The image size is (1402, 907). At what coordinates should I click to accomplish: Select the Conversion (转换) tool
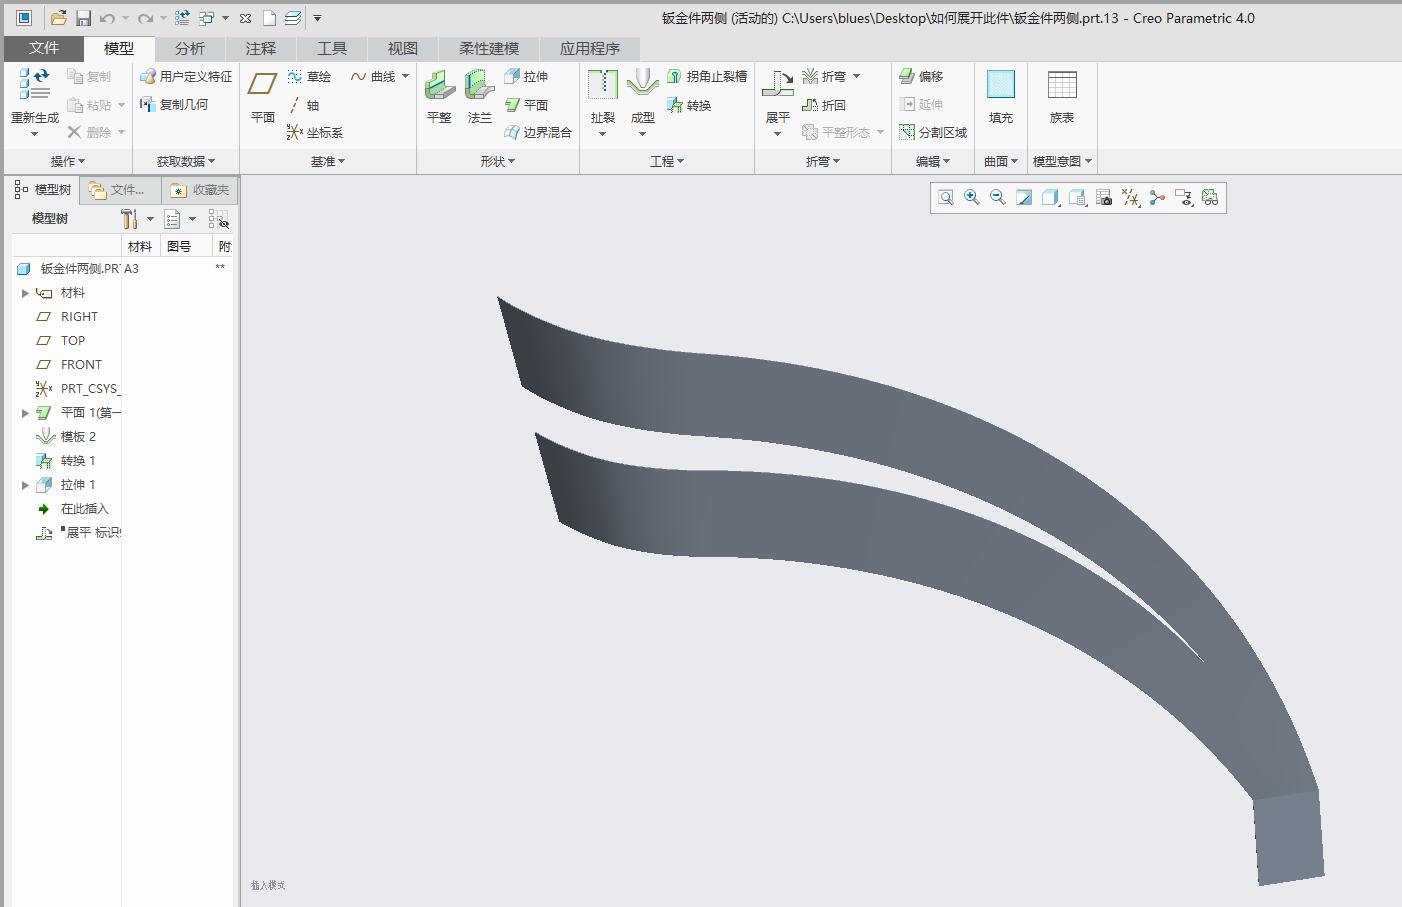point(689,105)
